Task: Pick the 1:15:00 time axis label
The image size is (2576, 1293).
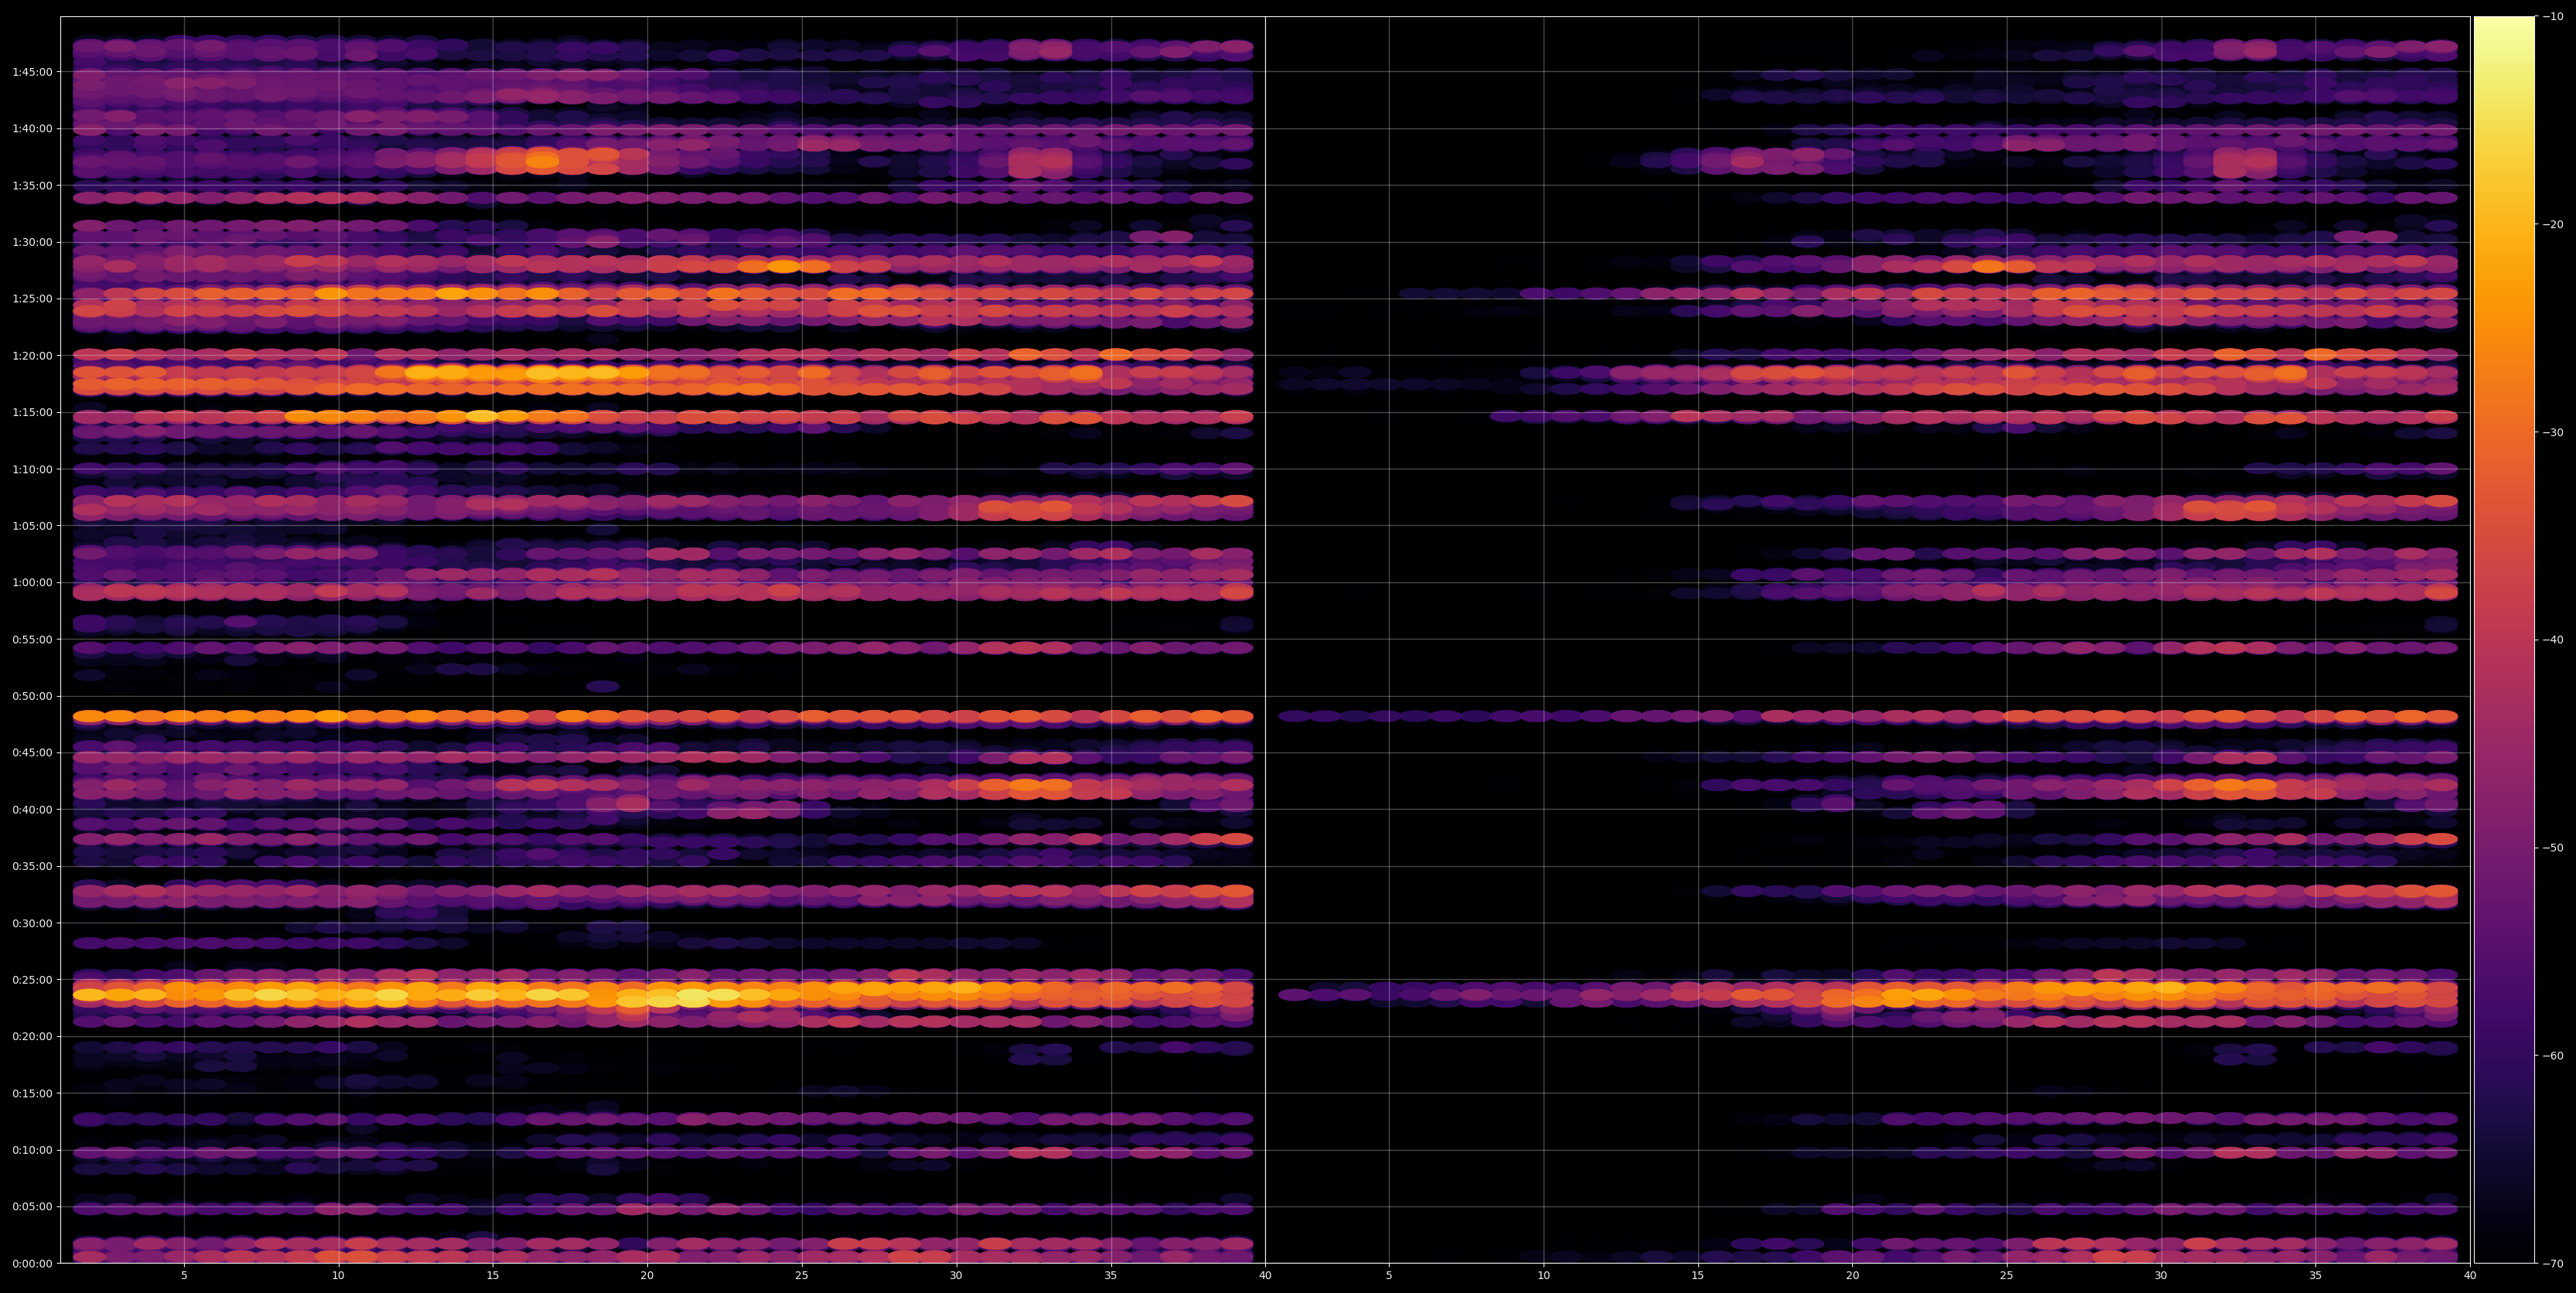Action: pyautogui.click(x=32, y=412)
